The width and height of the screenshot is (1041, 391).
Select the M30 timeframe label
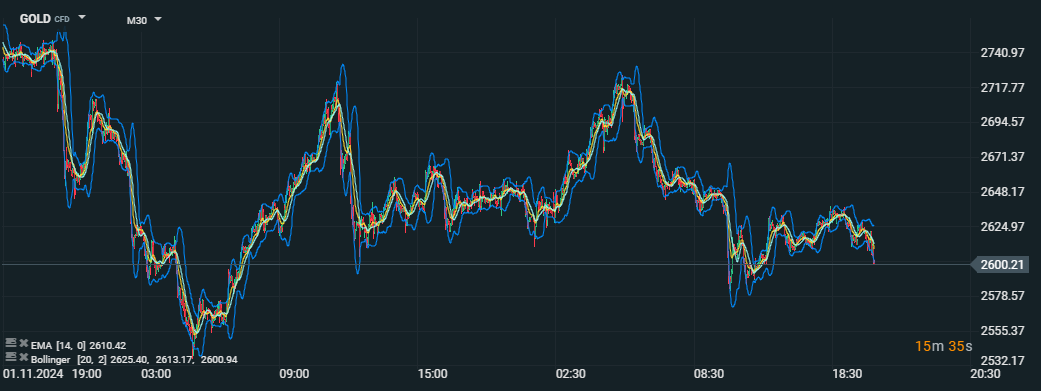coord(137,21)
